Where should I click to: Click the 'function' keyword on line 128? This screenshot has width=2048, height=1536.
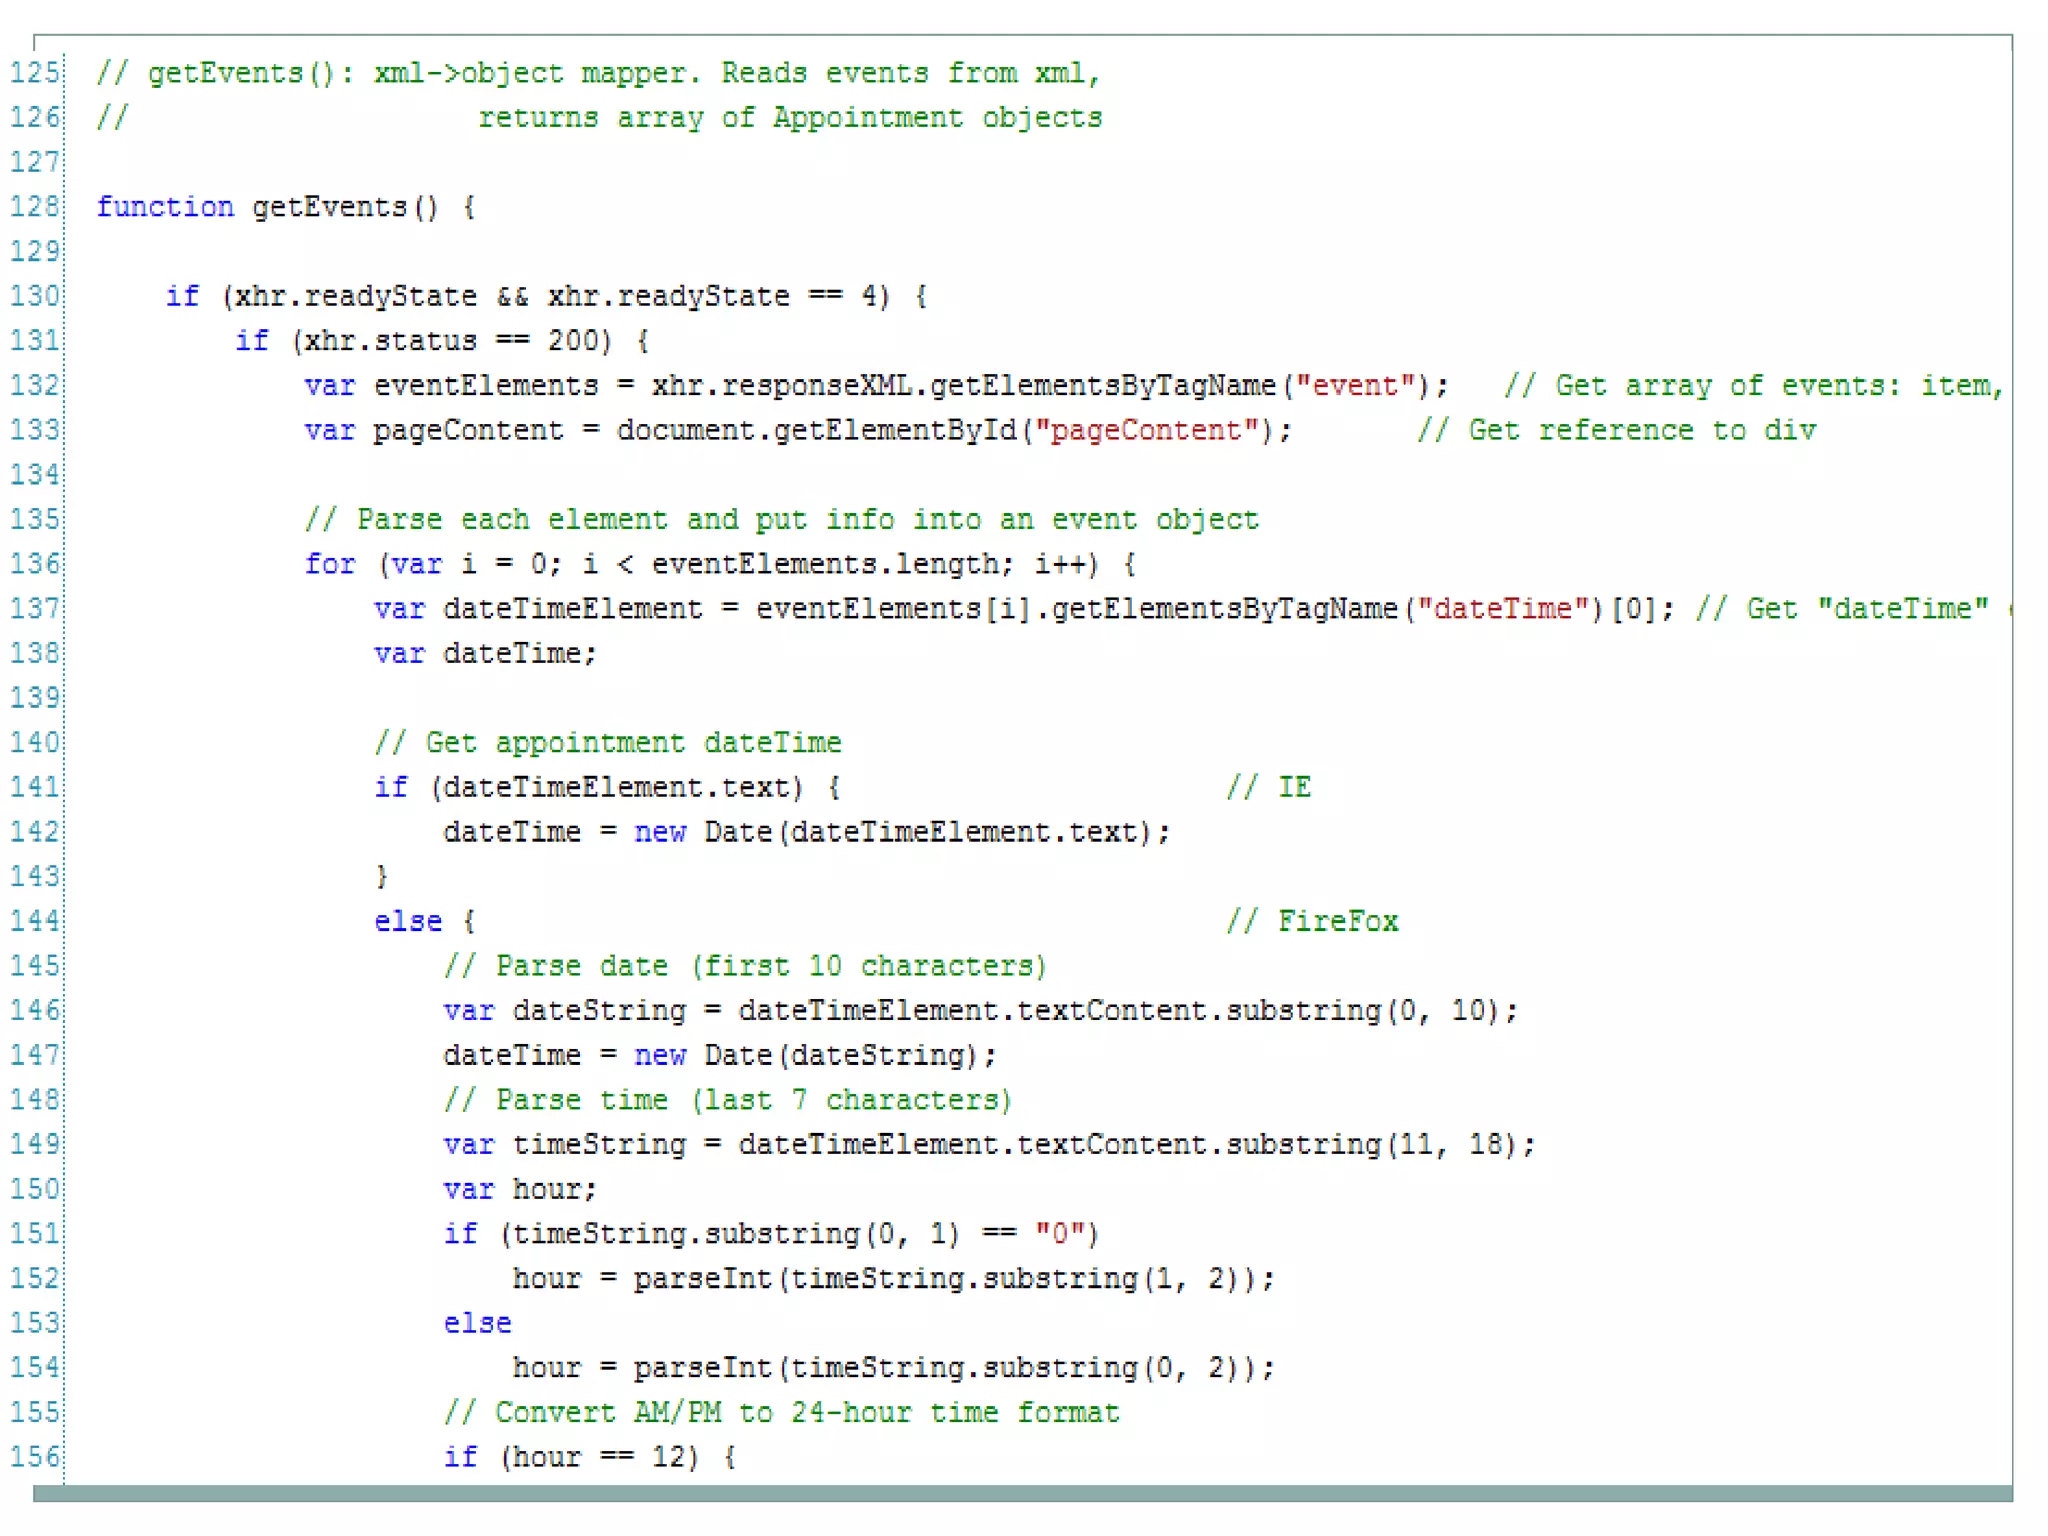[165, 207]
